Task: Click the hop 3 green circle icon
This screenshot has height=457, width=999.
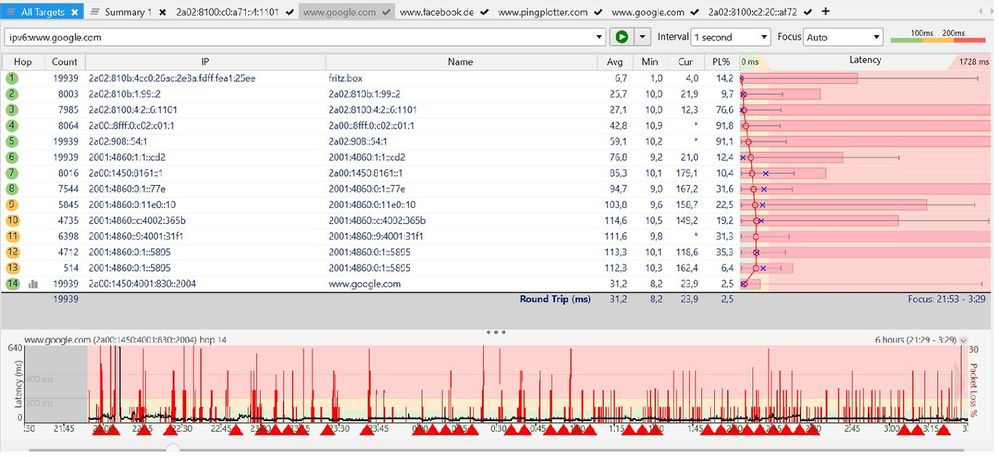Action: click(13, 110)
